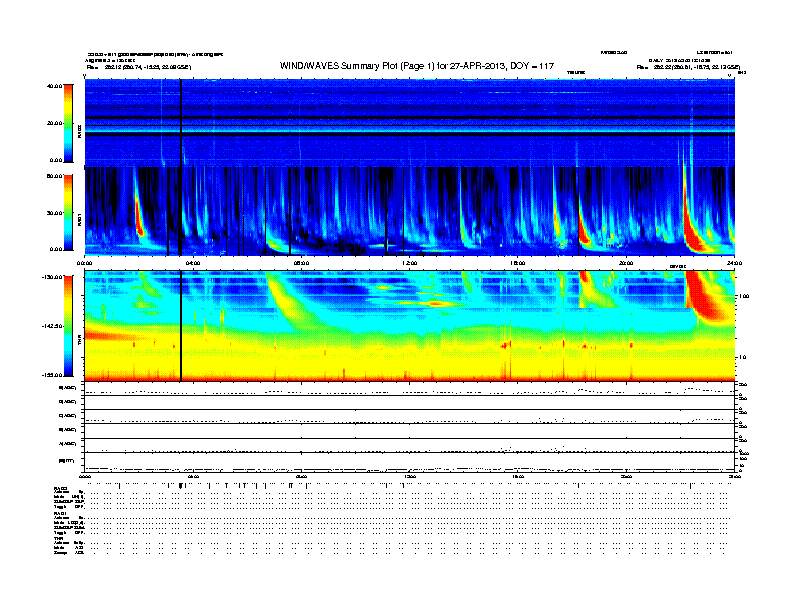Click the RAD2 panel color scale bar
The width and height of the screenshot is (792, 612).
pyautogui.click(x=68, y=123)
